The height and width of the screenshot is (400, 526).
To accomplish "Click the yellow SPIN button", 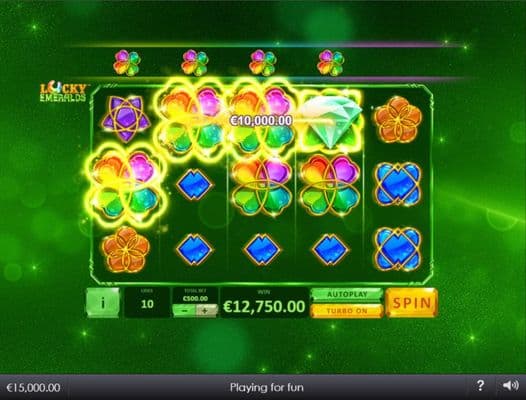I will coord(412,302).
